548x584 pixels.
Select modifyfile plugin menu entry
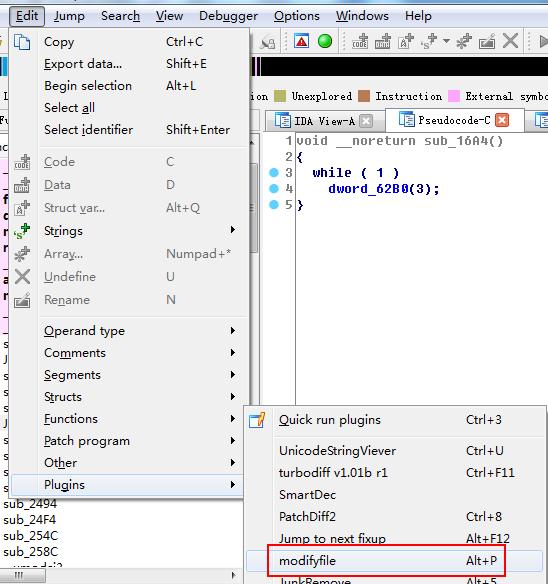click(394, 561)
